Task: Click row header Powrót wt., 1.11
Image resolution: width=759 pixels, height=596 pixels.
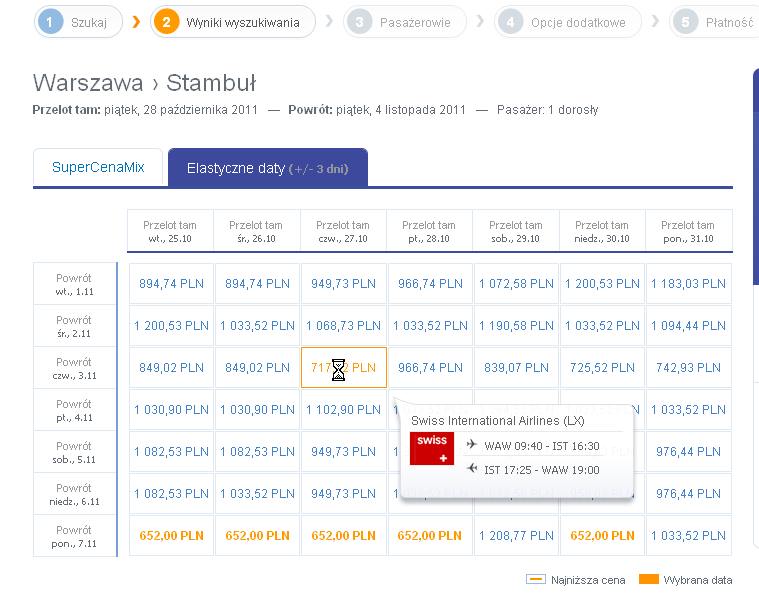Action: point(75,284)
